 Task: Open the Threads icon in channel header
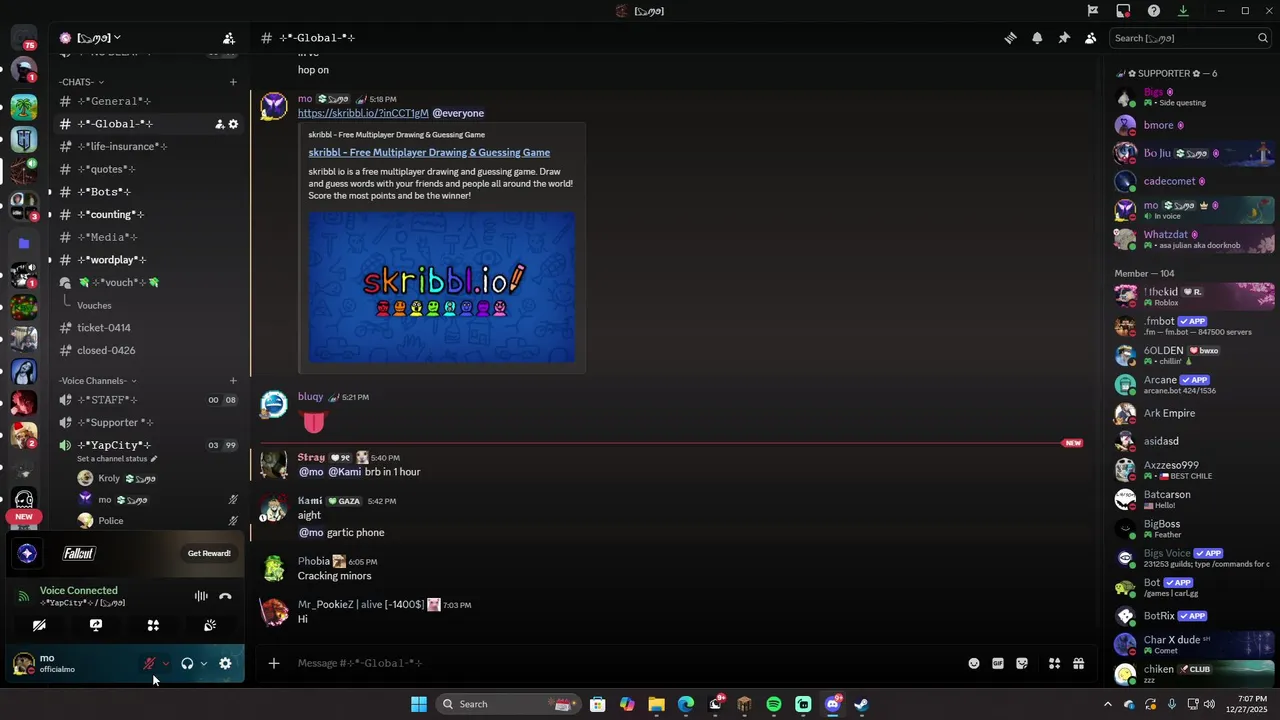point(1011,38)
